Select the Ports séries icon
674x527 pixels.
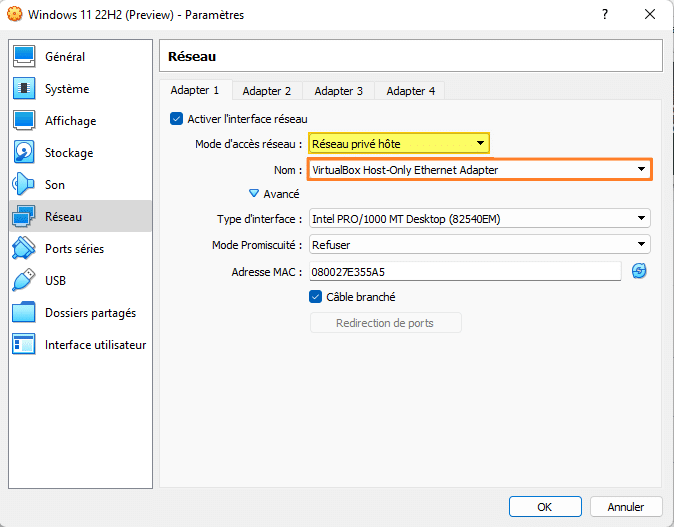[25, 249]
